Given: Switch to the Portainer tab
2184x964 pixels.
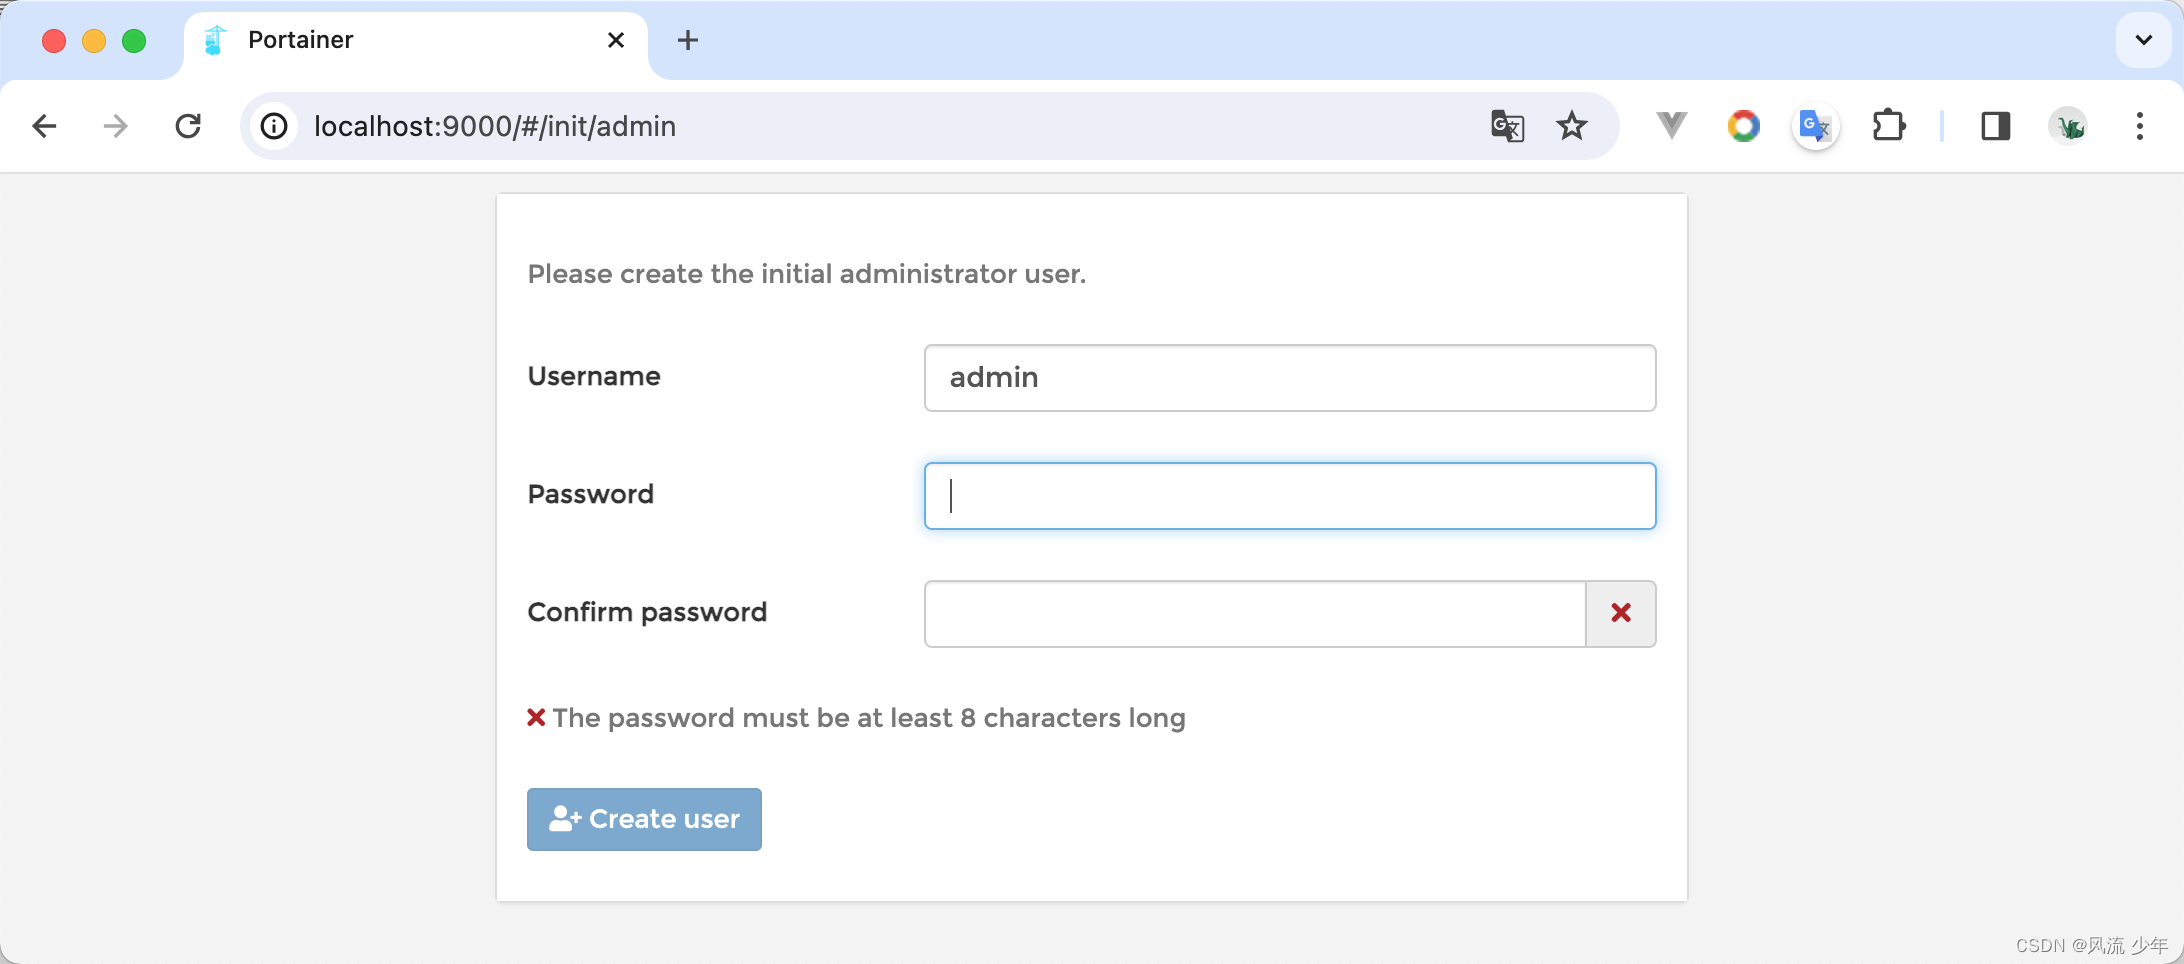Looking at the screenshot, I should click(x=416, y=41).
